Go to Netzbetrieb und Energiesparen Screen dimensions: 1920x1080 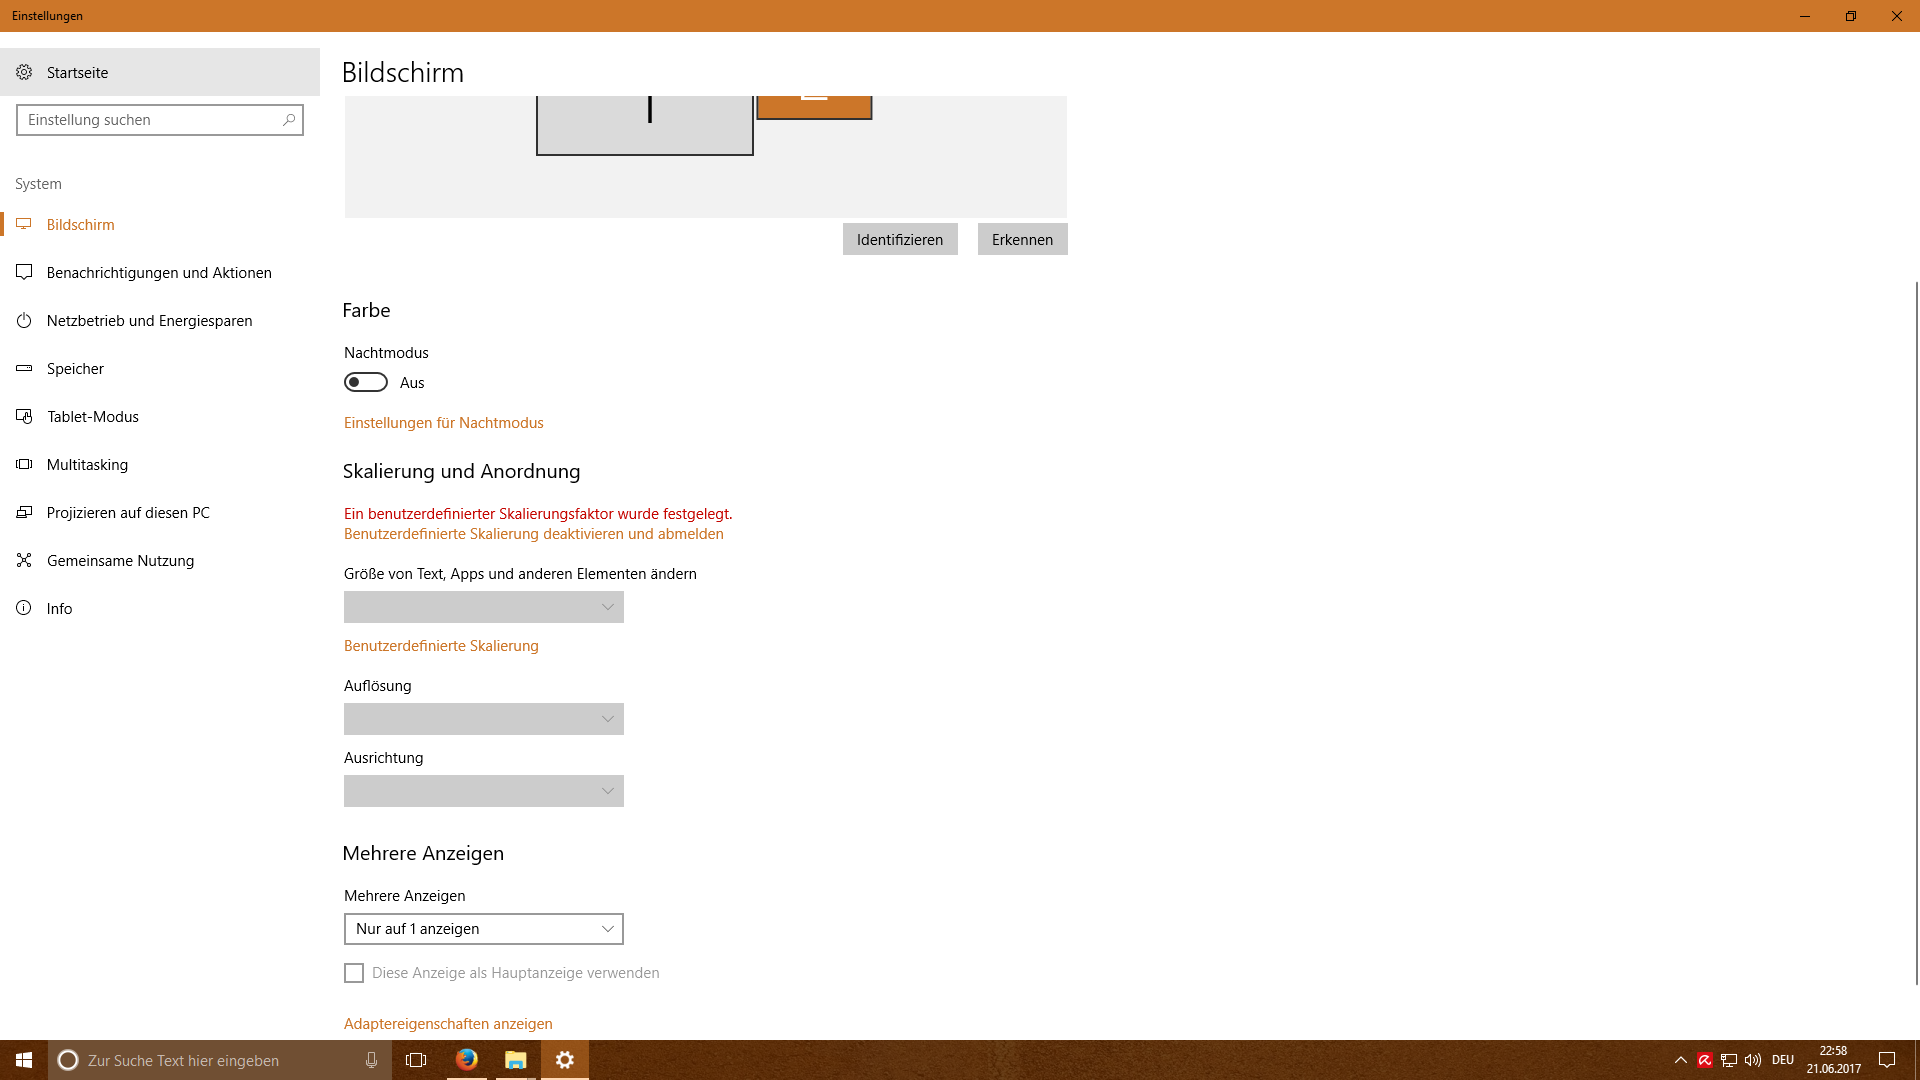[x=149, y=321]
